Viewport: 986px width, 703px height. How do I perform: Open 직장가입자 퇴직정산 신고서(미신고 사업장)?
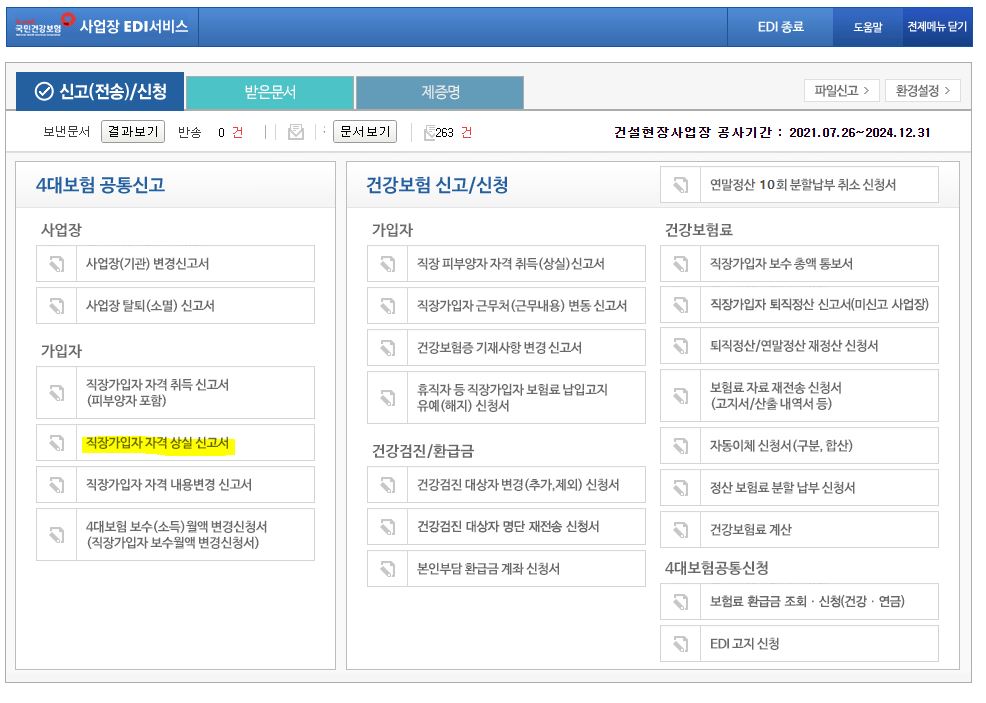click(x=799, y=305)
